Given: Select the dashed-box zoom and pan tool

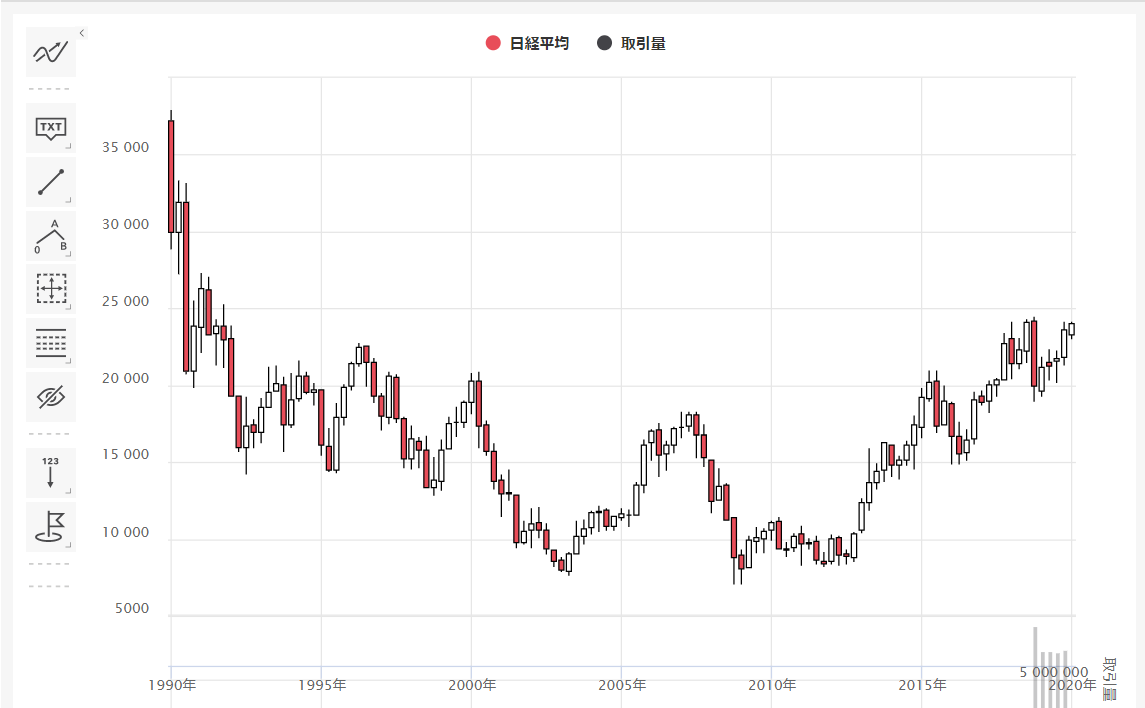Looking at the screenshot, I should tap(51, 289).
